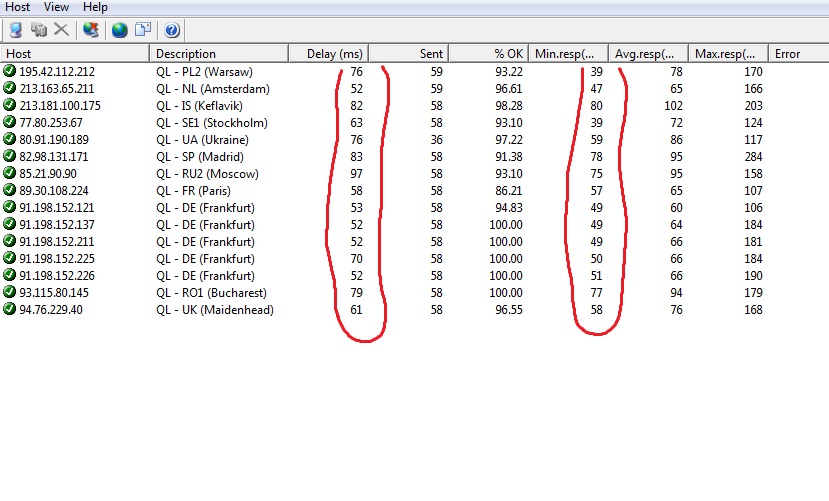This screenshot has width=829, height=501.
Task: Open the View menu
Action: 56,7
